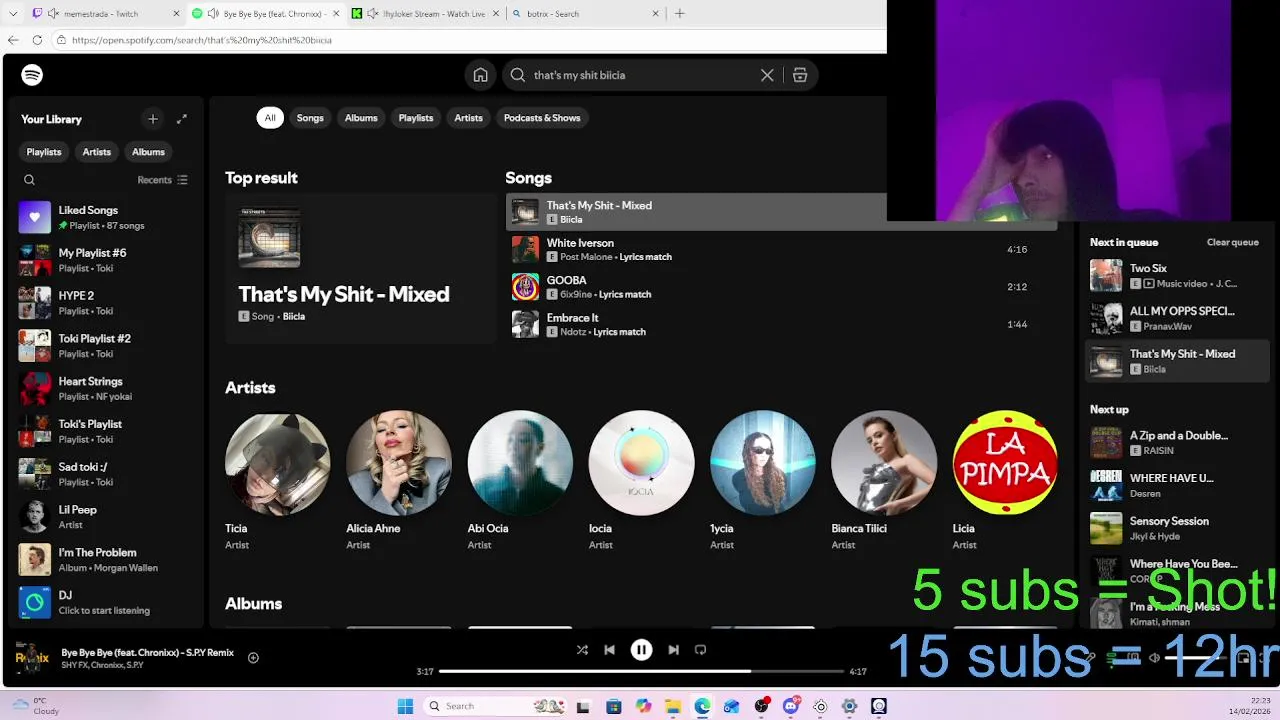Play Embrace It from songs list
Viewport: 1280px width, 720px height.
pos(781,324)
